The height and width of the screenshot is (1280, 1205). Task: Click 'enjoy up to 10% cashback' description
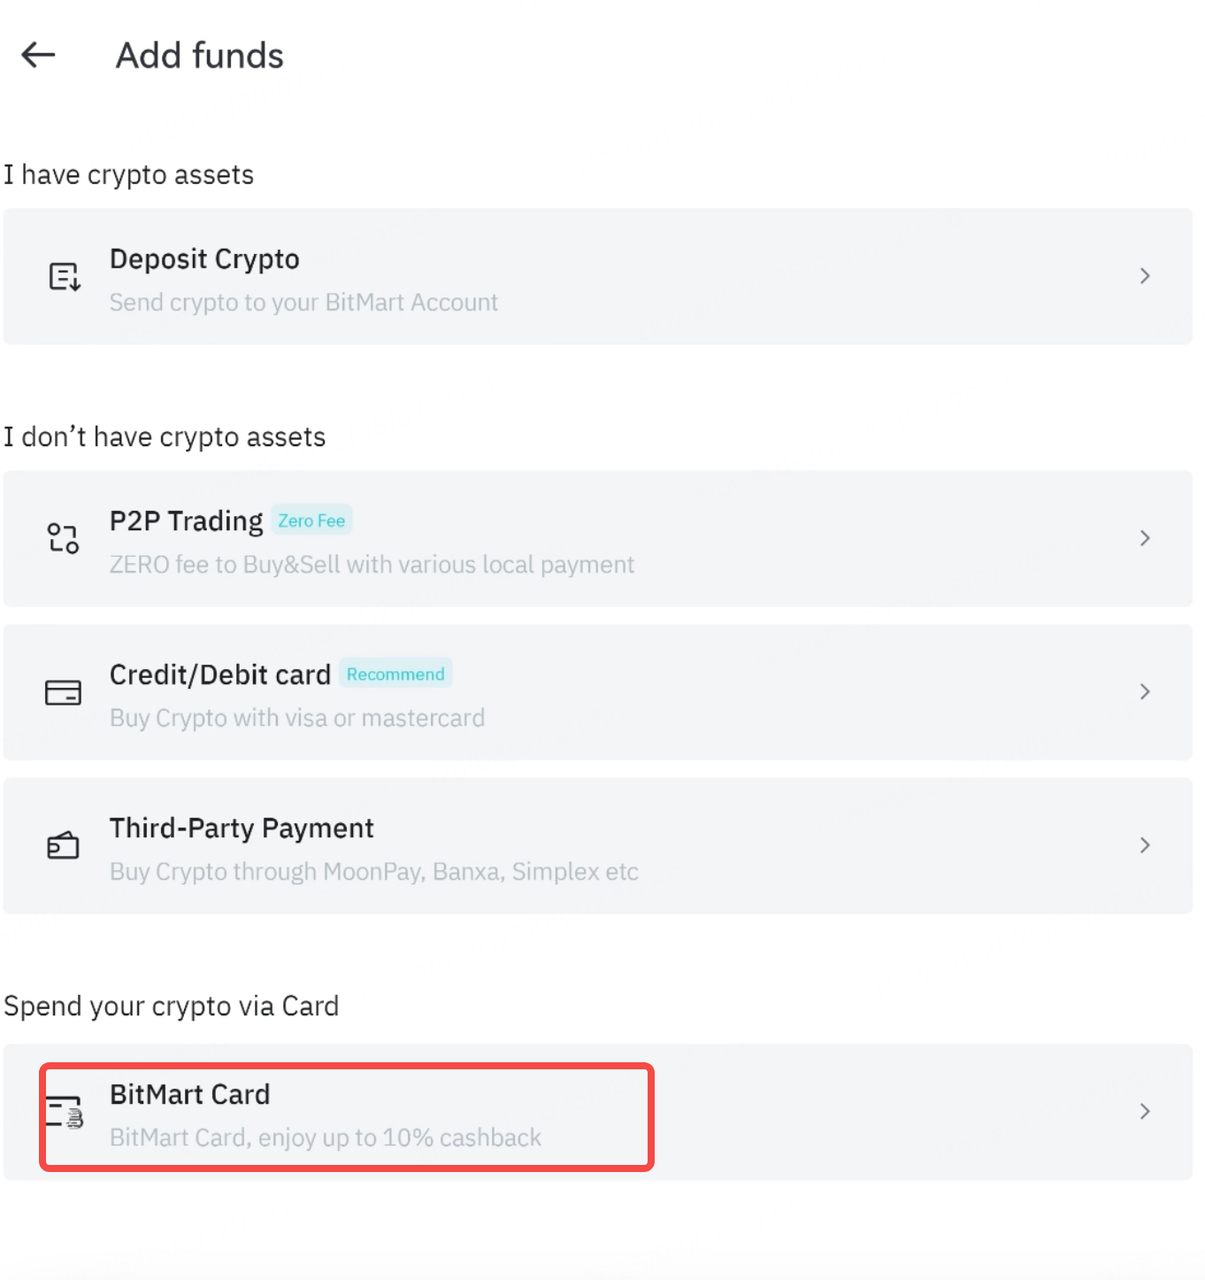click(x=399, y=1138)
